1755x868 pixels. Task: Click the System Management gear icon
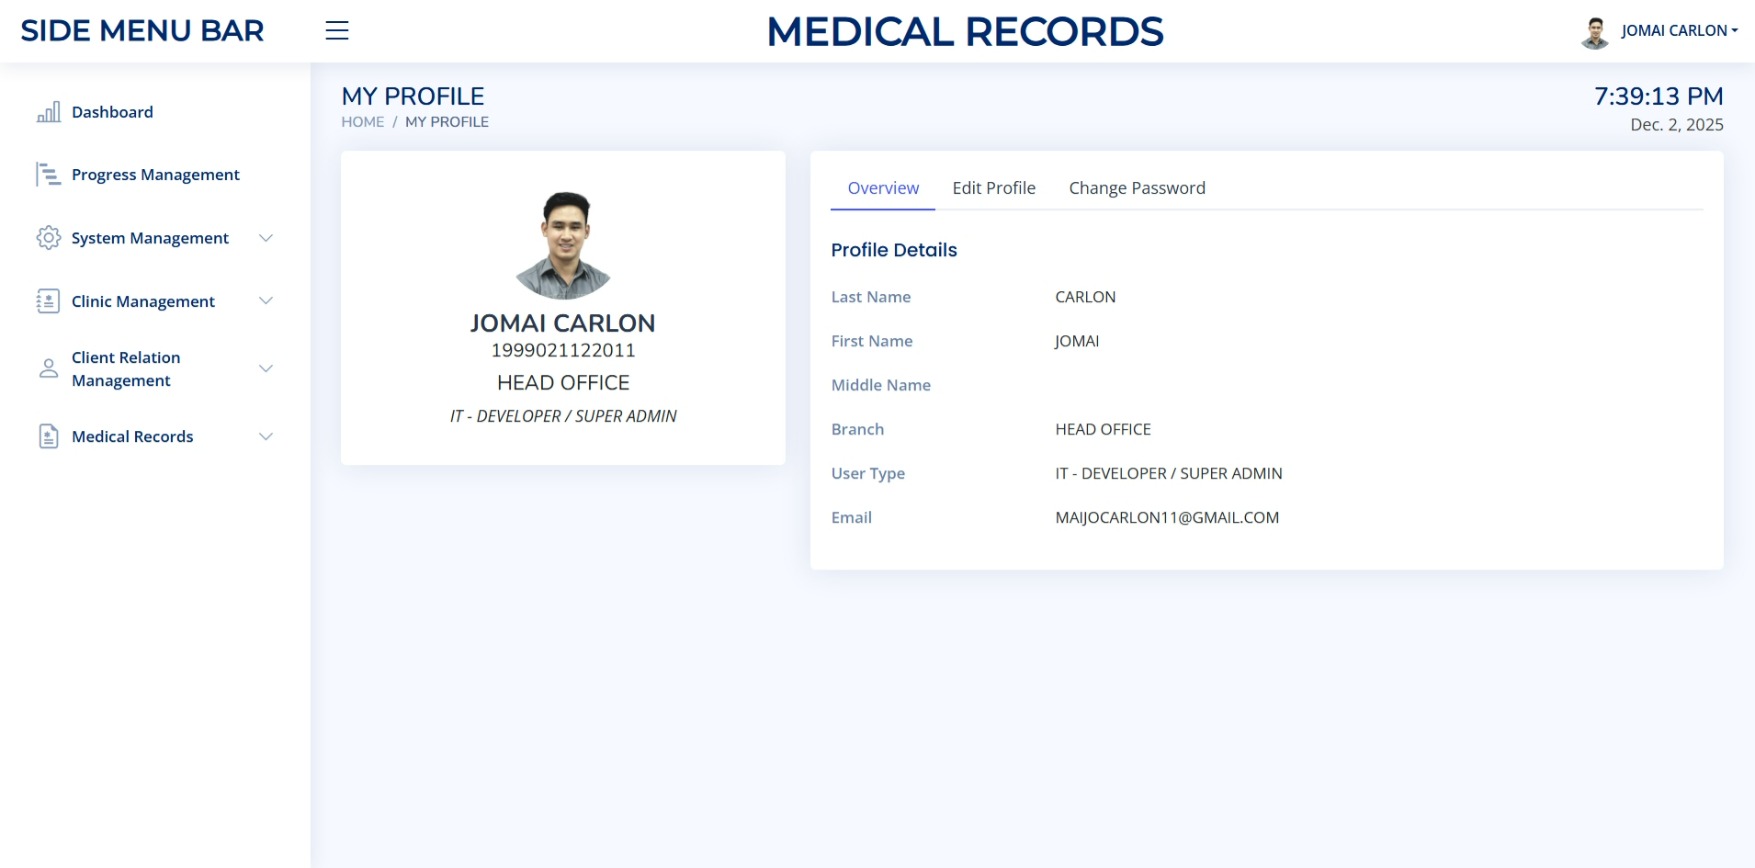pyautogui.click(x=48, y=238)
